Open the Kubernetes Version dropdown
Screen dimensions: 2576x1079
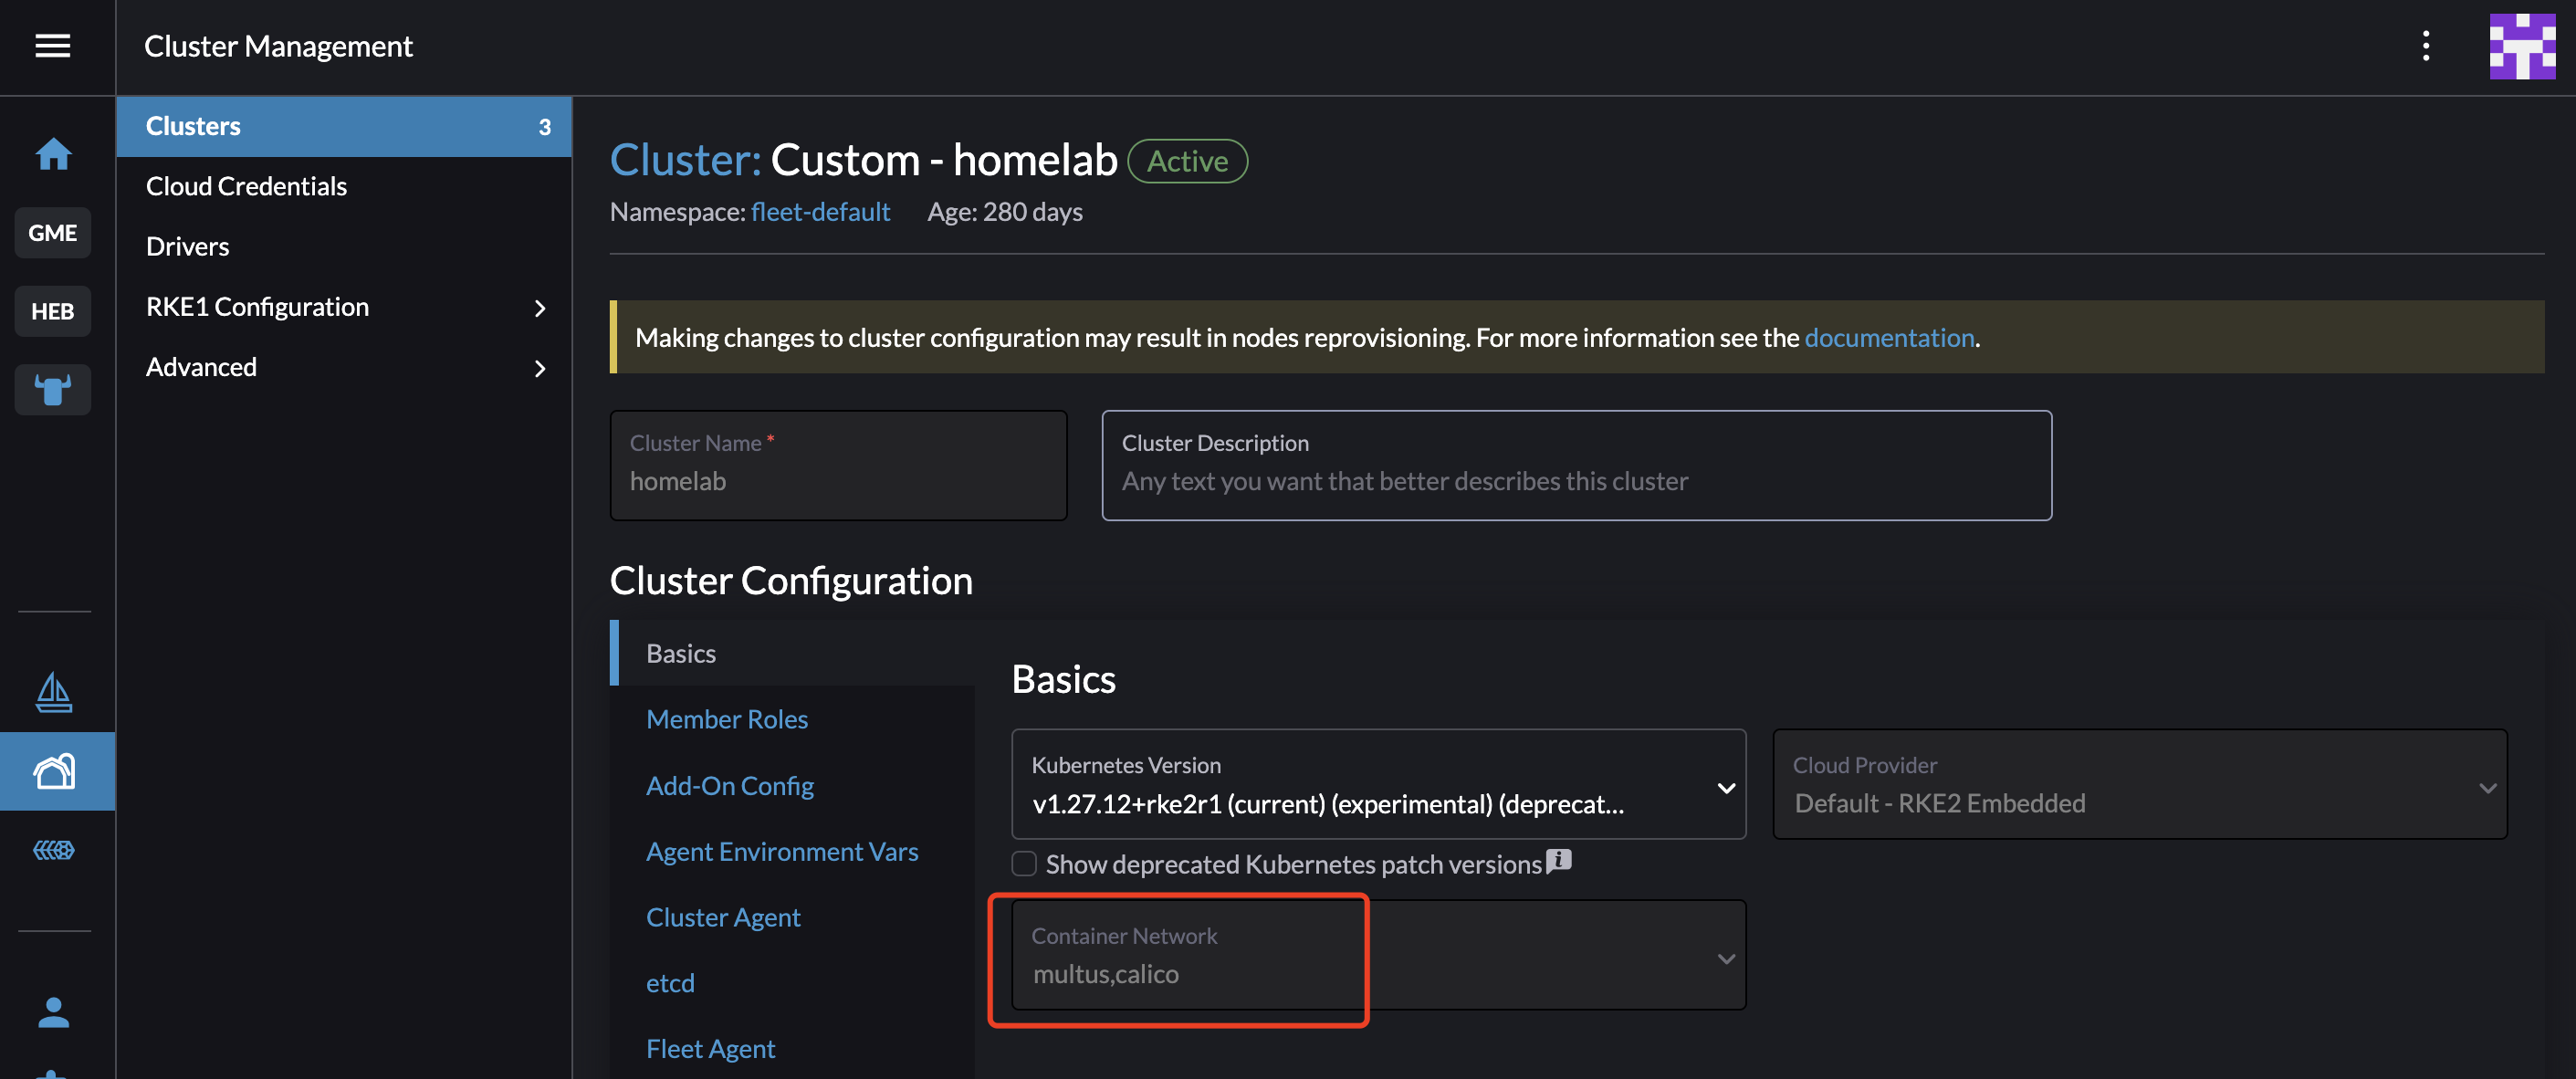click(x=1378, y=784)
